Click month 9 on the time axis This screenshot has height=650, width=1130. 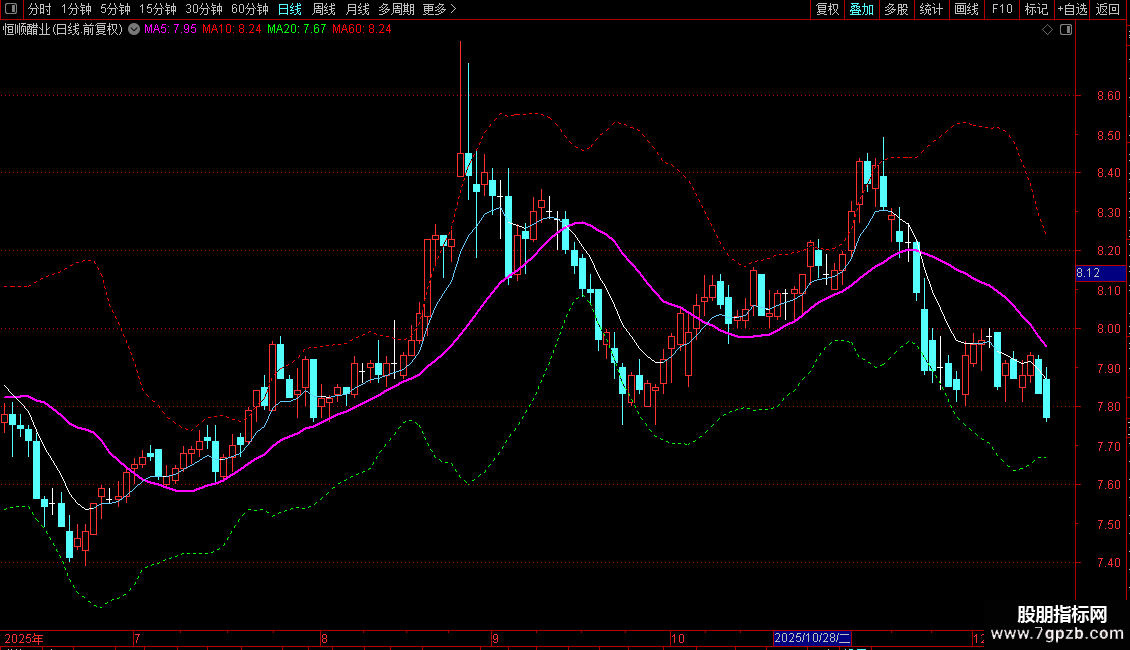(495, 638)
